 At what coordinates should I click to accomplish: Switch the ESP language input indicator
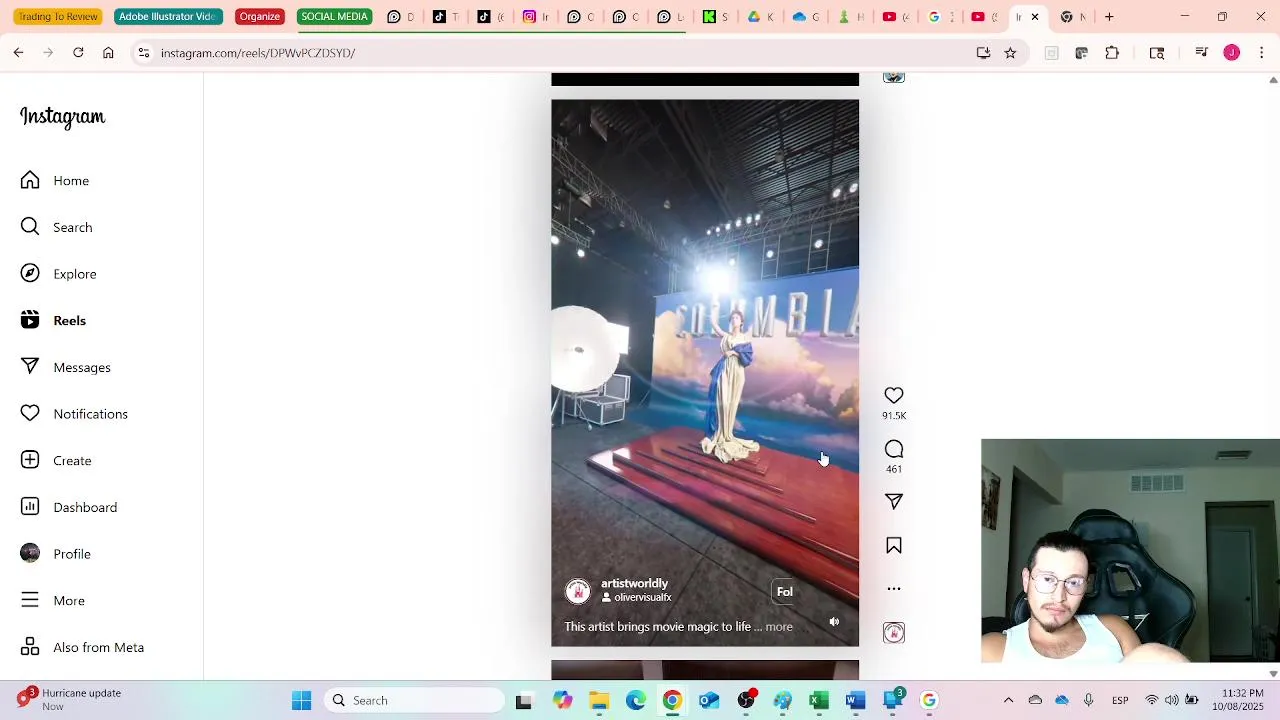(x=1120, y=701)
